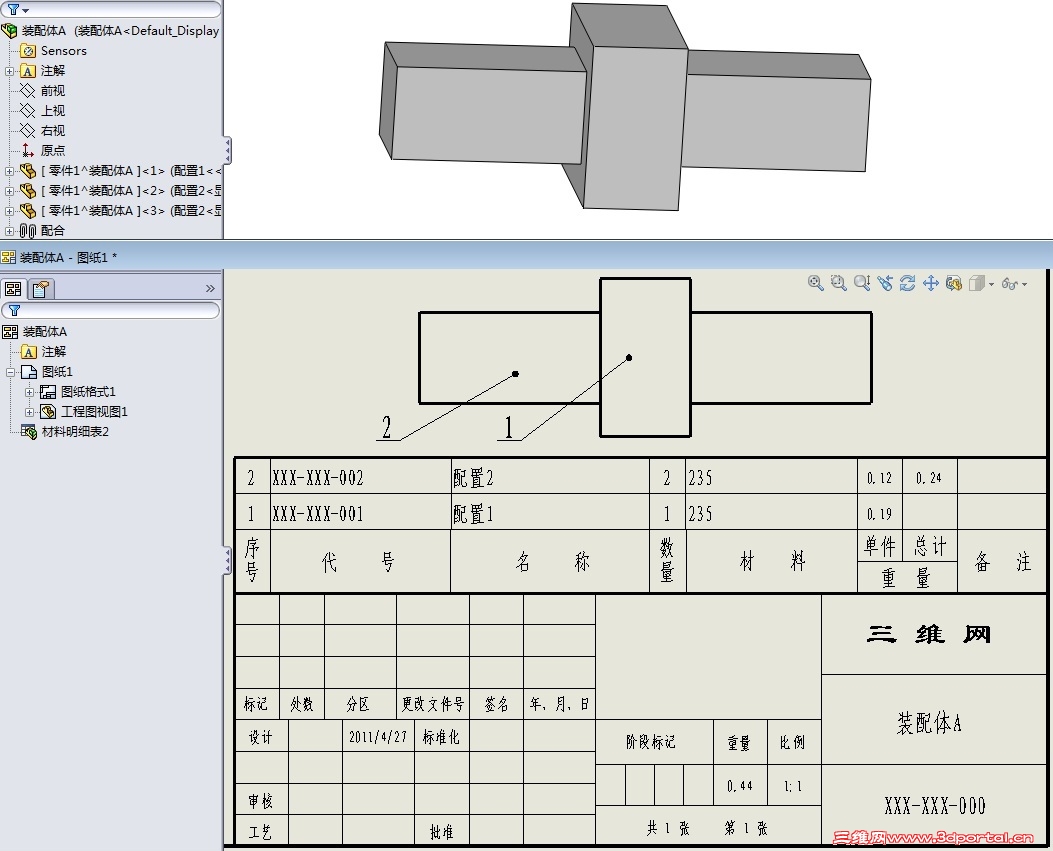Select the 零件1 <2> part icon
Screen dimensions: 1053x851
pos(28,191)
